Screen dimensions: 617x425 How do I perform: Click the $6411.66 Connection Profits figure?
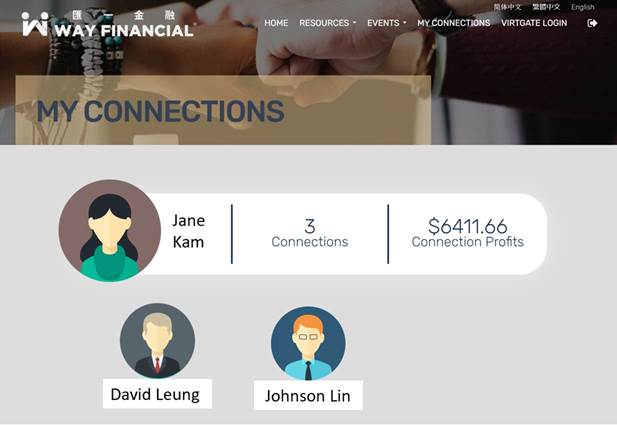click(467, 233)
